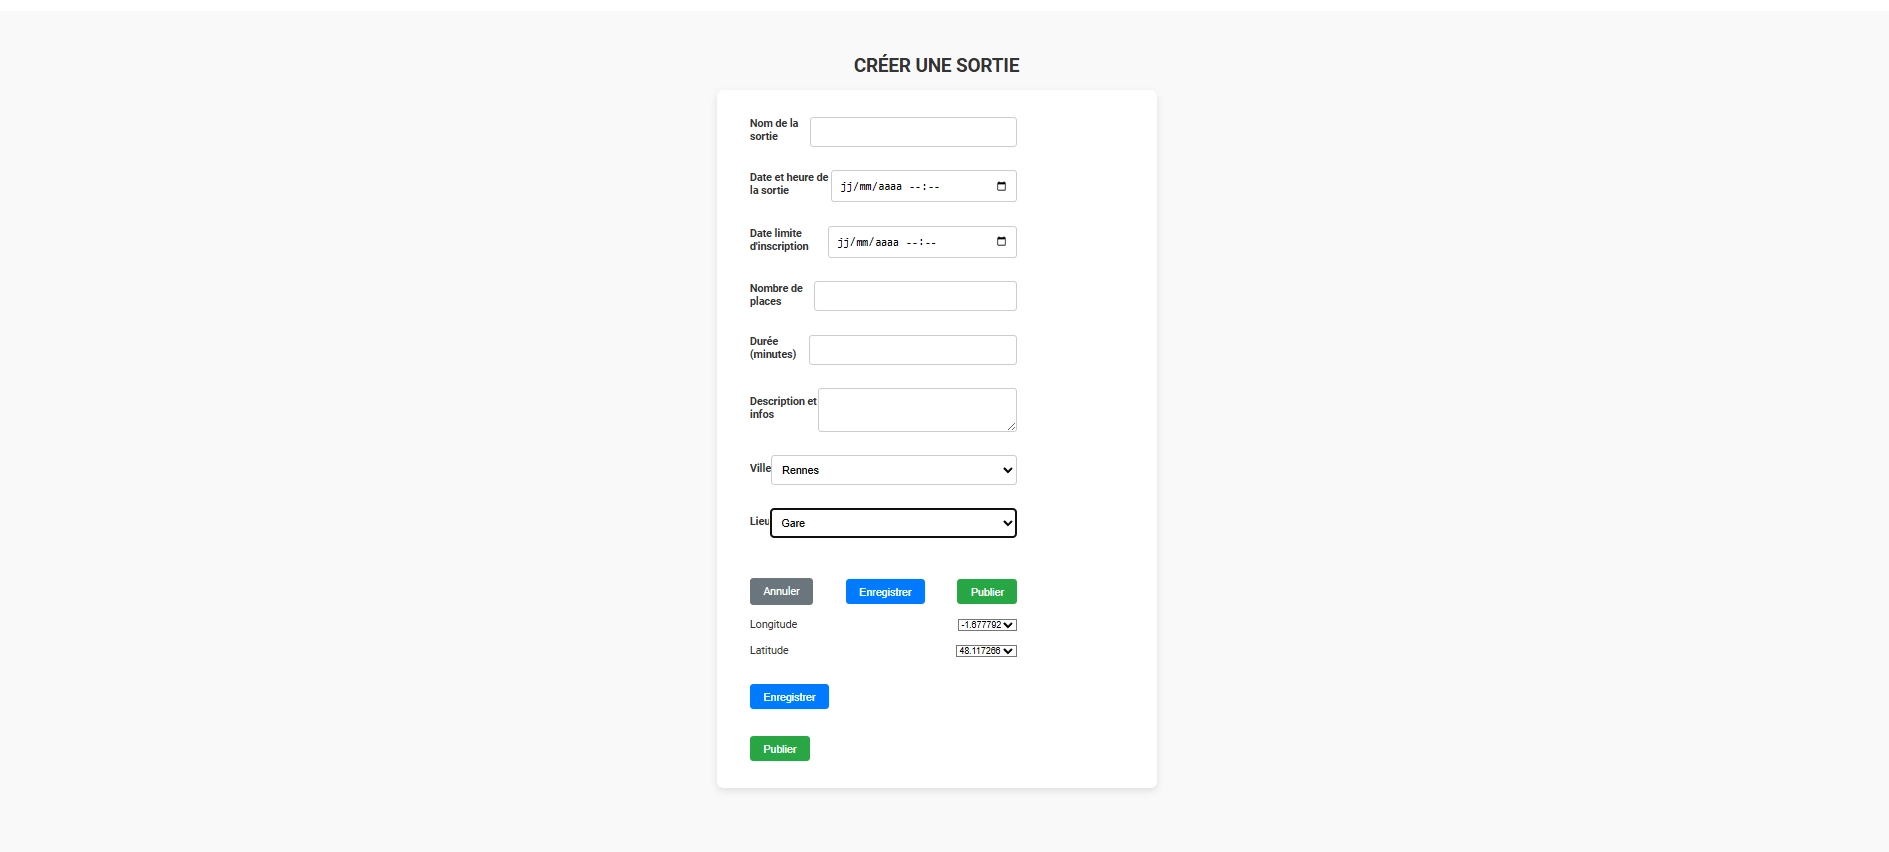The height and width of the screenshot is (852, 1889).
Task: Open the Latitude value dropdown
Action: pyautogui.click(x=986, y=651)
